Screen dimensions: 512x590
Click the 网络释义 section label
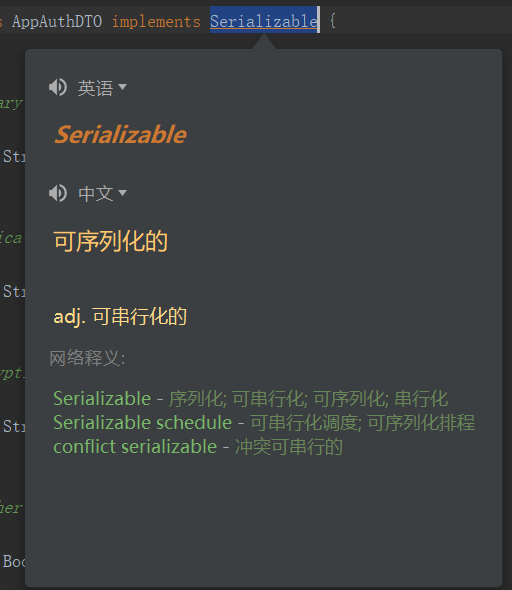pyautogui.click(x=87, y=358)
